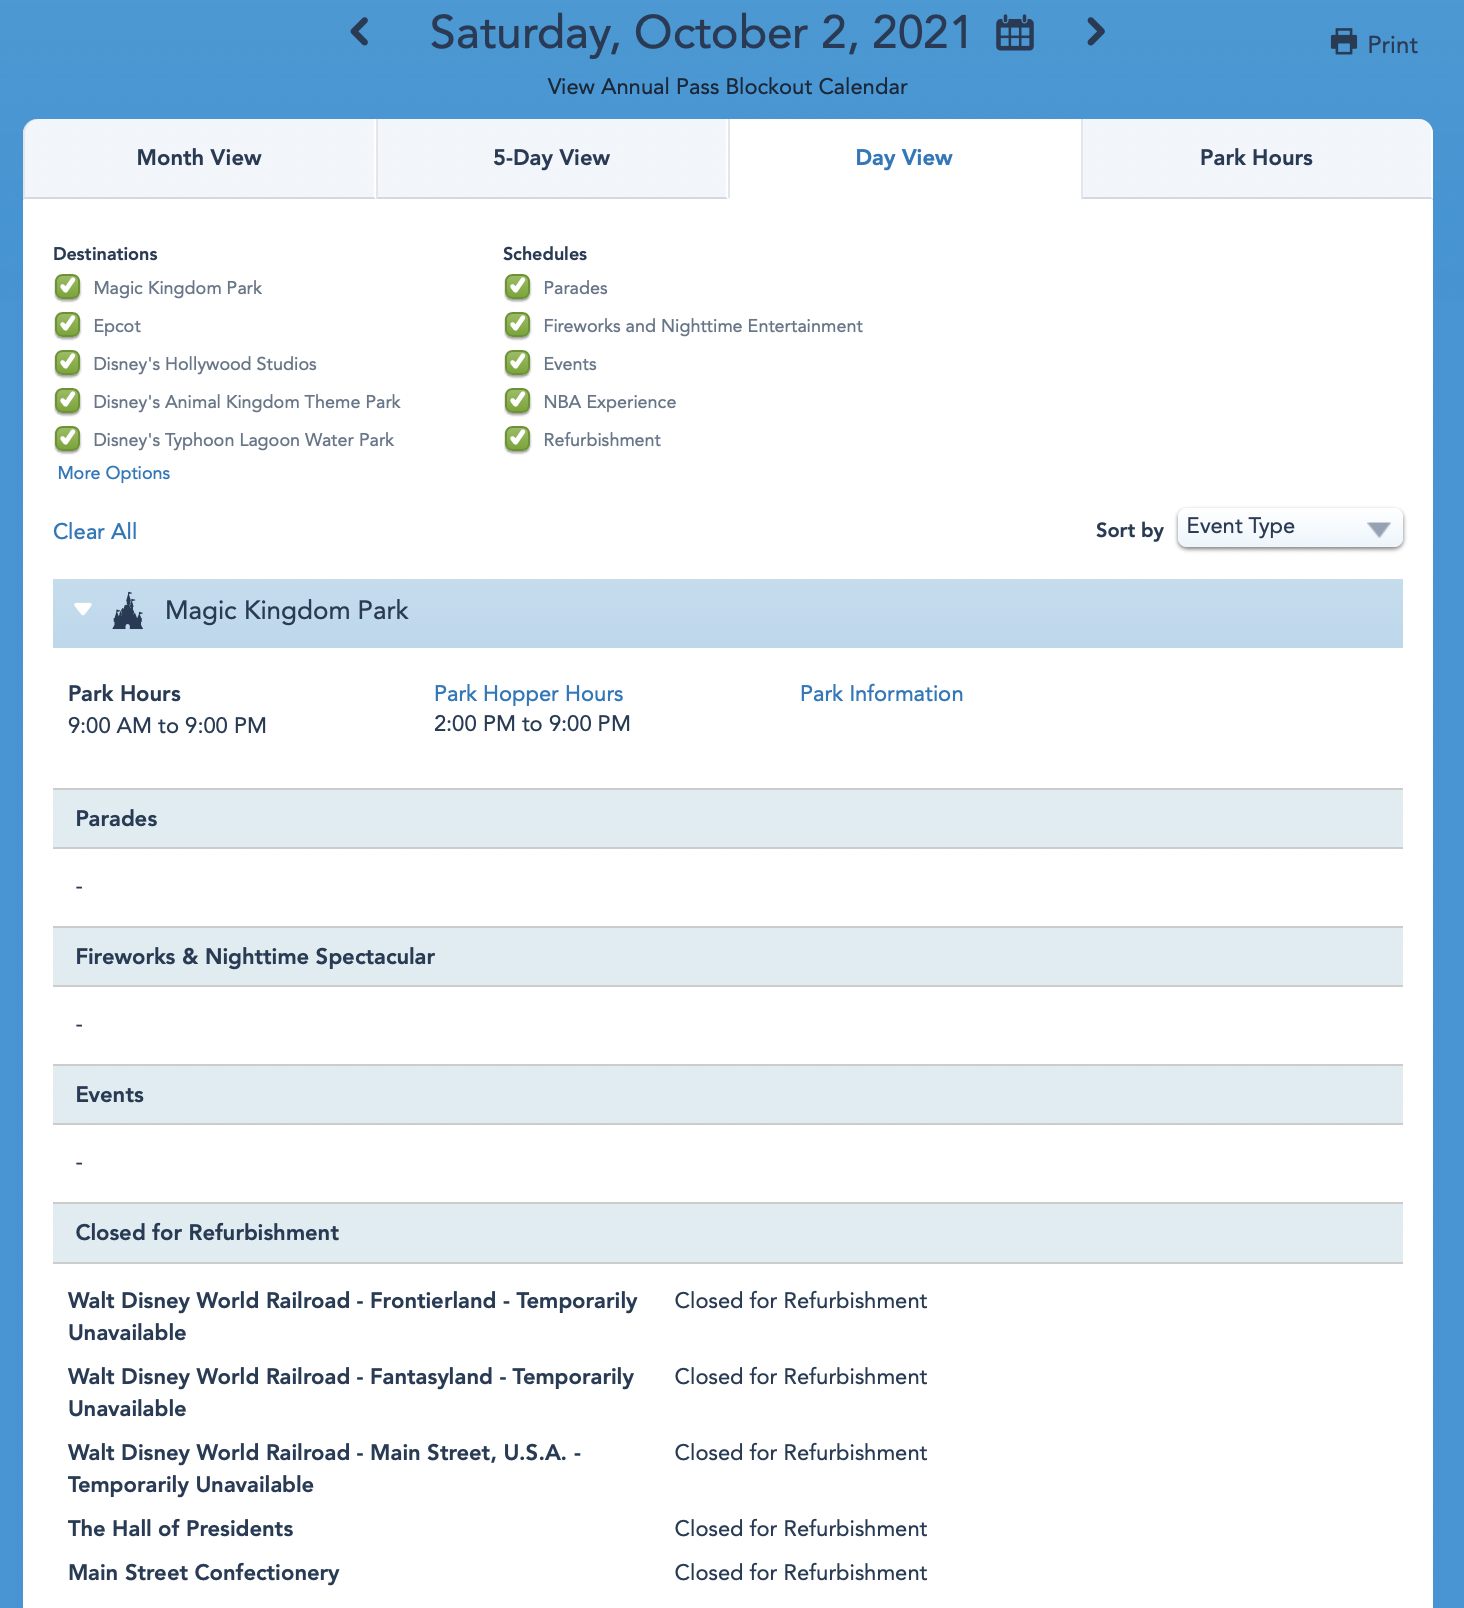The image size is (1464, 1608).
Task: Select Walt Disney World Railroad - Fantasyland entry
Action: click(x=351, y=1393)
